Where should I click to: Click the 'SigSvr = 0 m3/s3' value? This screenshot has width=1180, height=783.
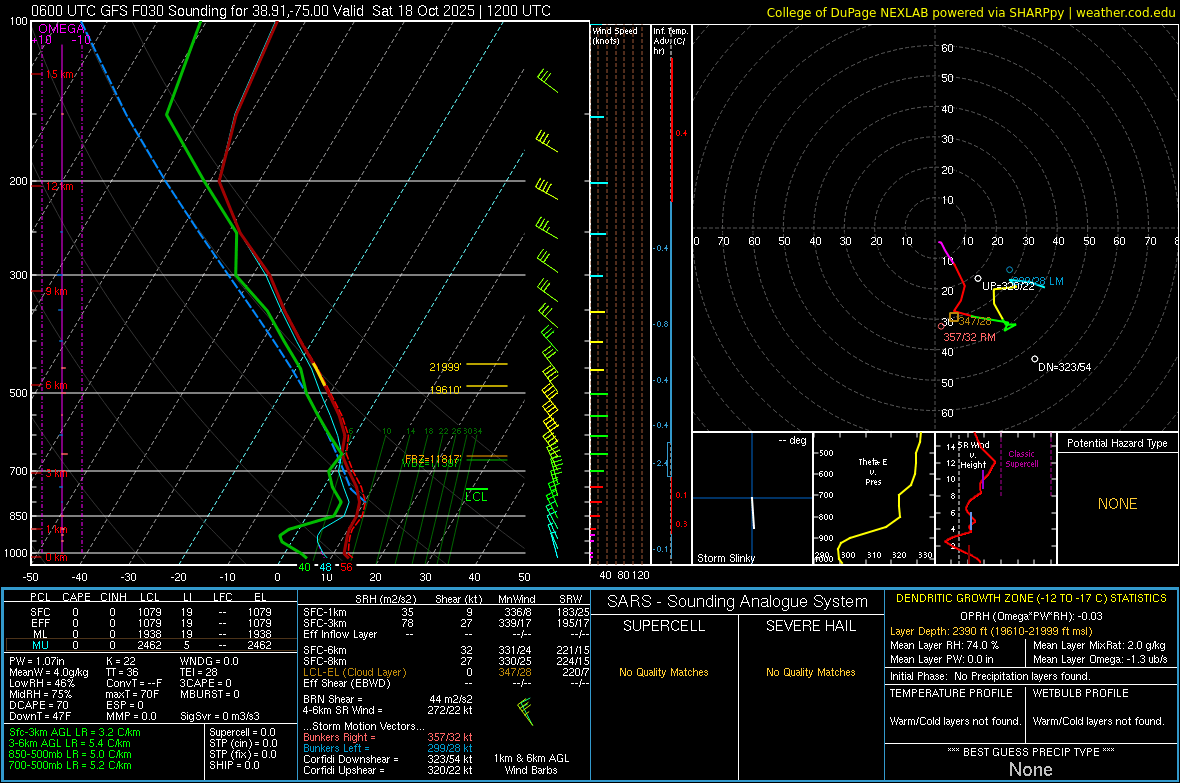tap(220, 716)
